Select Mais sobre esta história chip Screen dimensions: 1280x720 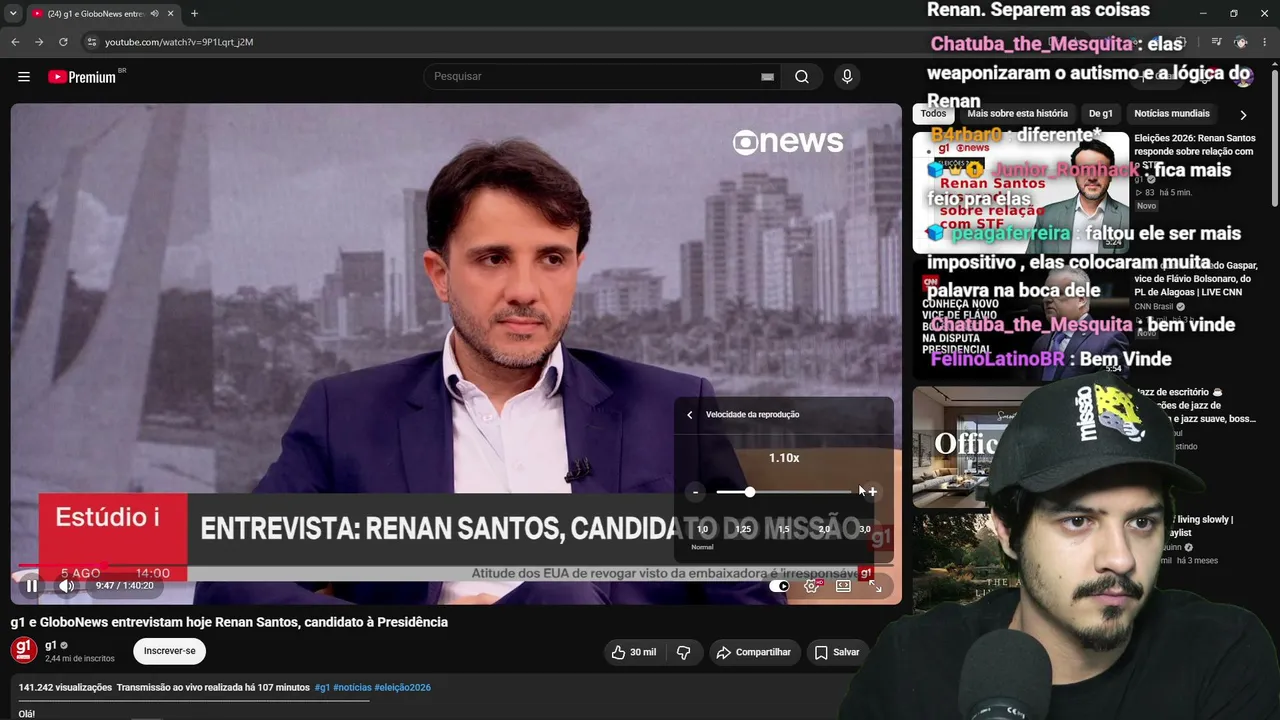(1017, 114)
